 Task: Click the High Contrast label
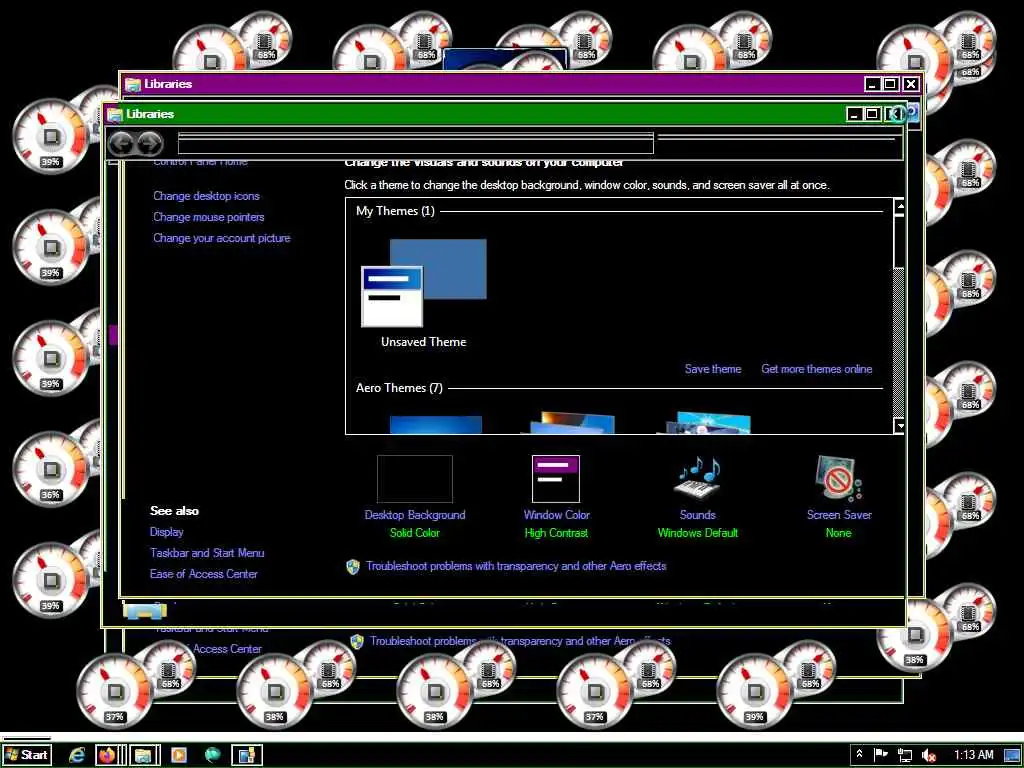click(556, 533)
